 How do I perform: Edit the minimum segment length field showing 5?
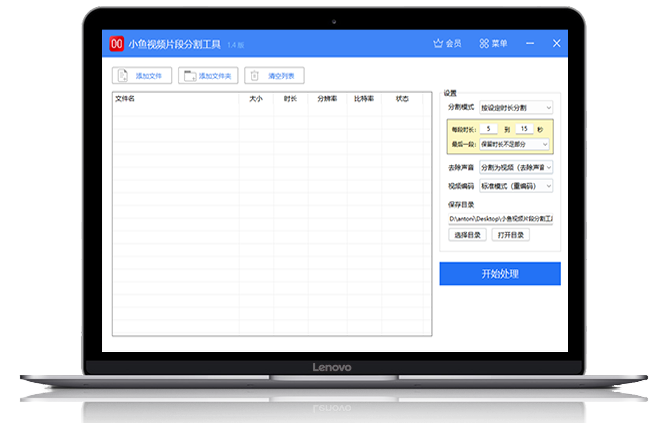[x=489, y=129]
